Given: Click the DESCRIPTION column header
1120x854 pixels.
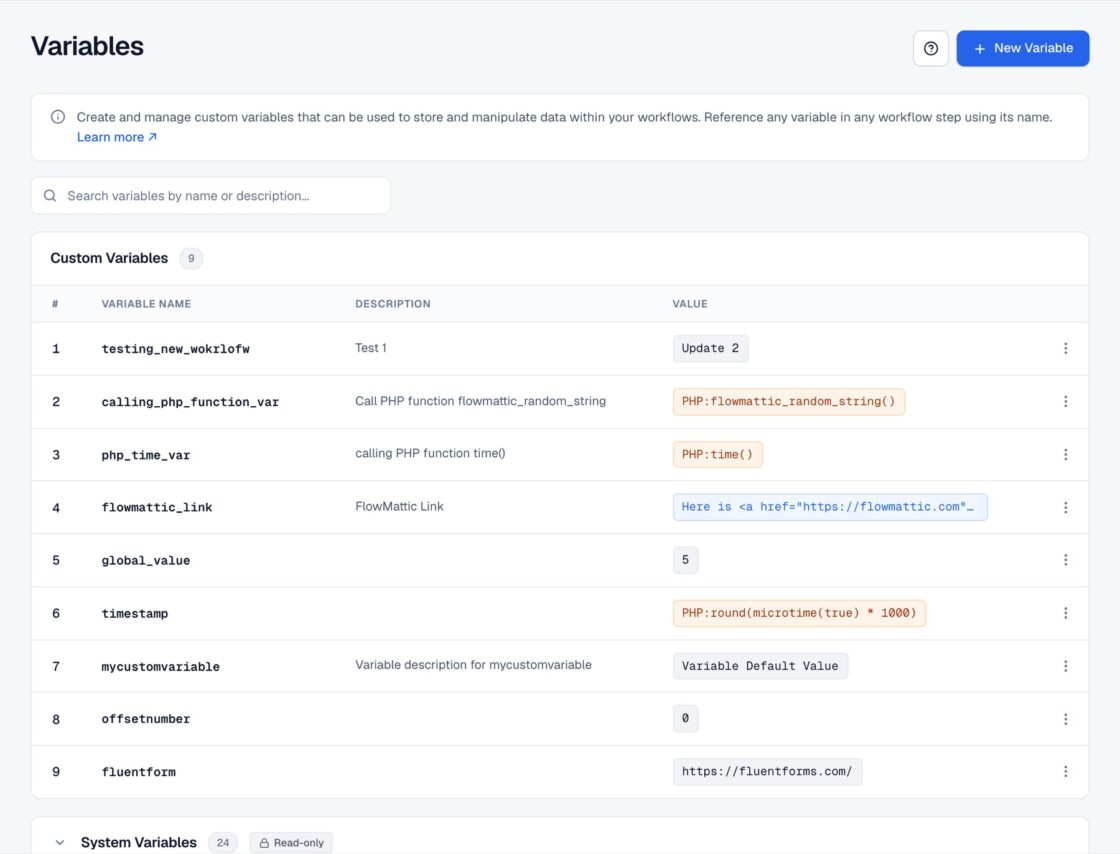Looking at the screenshot, I should pos(393,304).
